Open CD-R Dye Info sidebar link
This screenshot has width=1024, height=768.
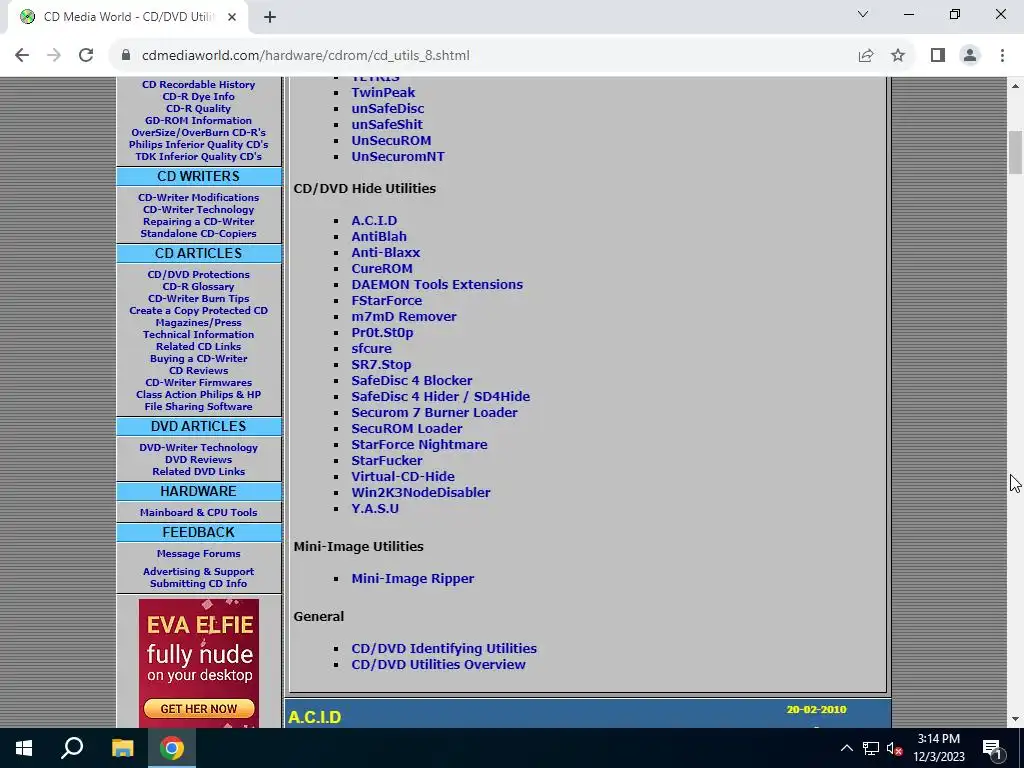click(199, 97)
